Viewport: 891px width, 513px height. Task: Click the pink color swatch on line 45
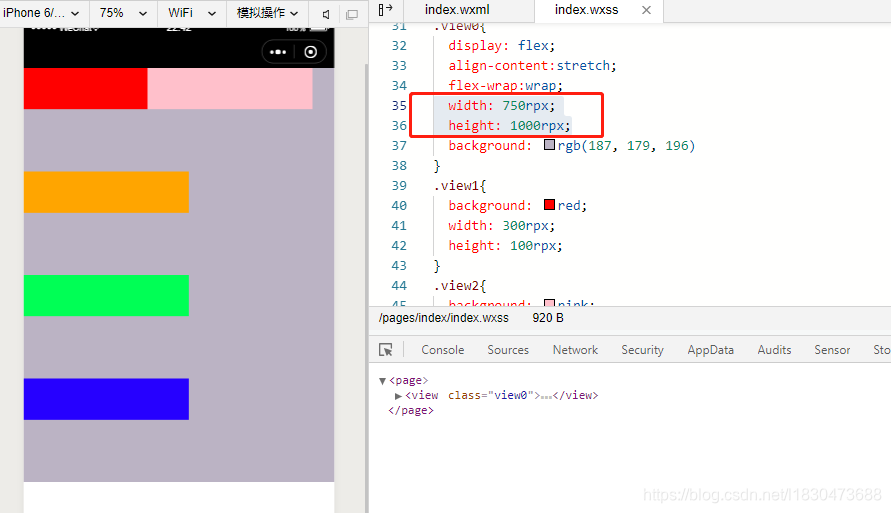point(549,303)
